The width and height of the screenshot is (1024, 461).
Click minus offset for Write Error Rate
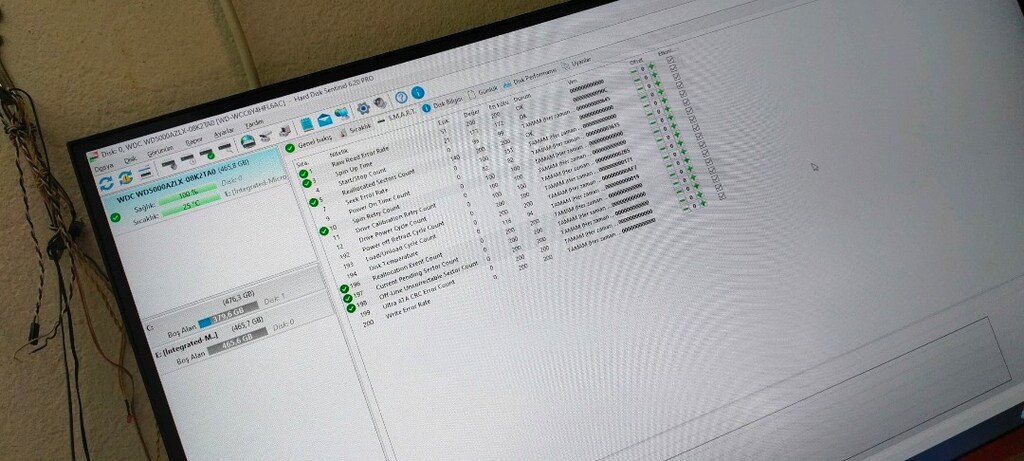click(x=686, y=209)
